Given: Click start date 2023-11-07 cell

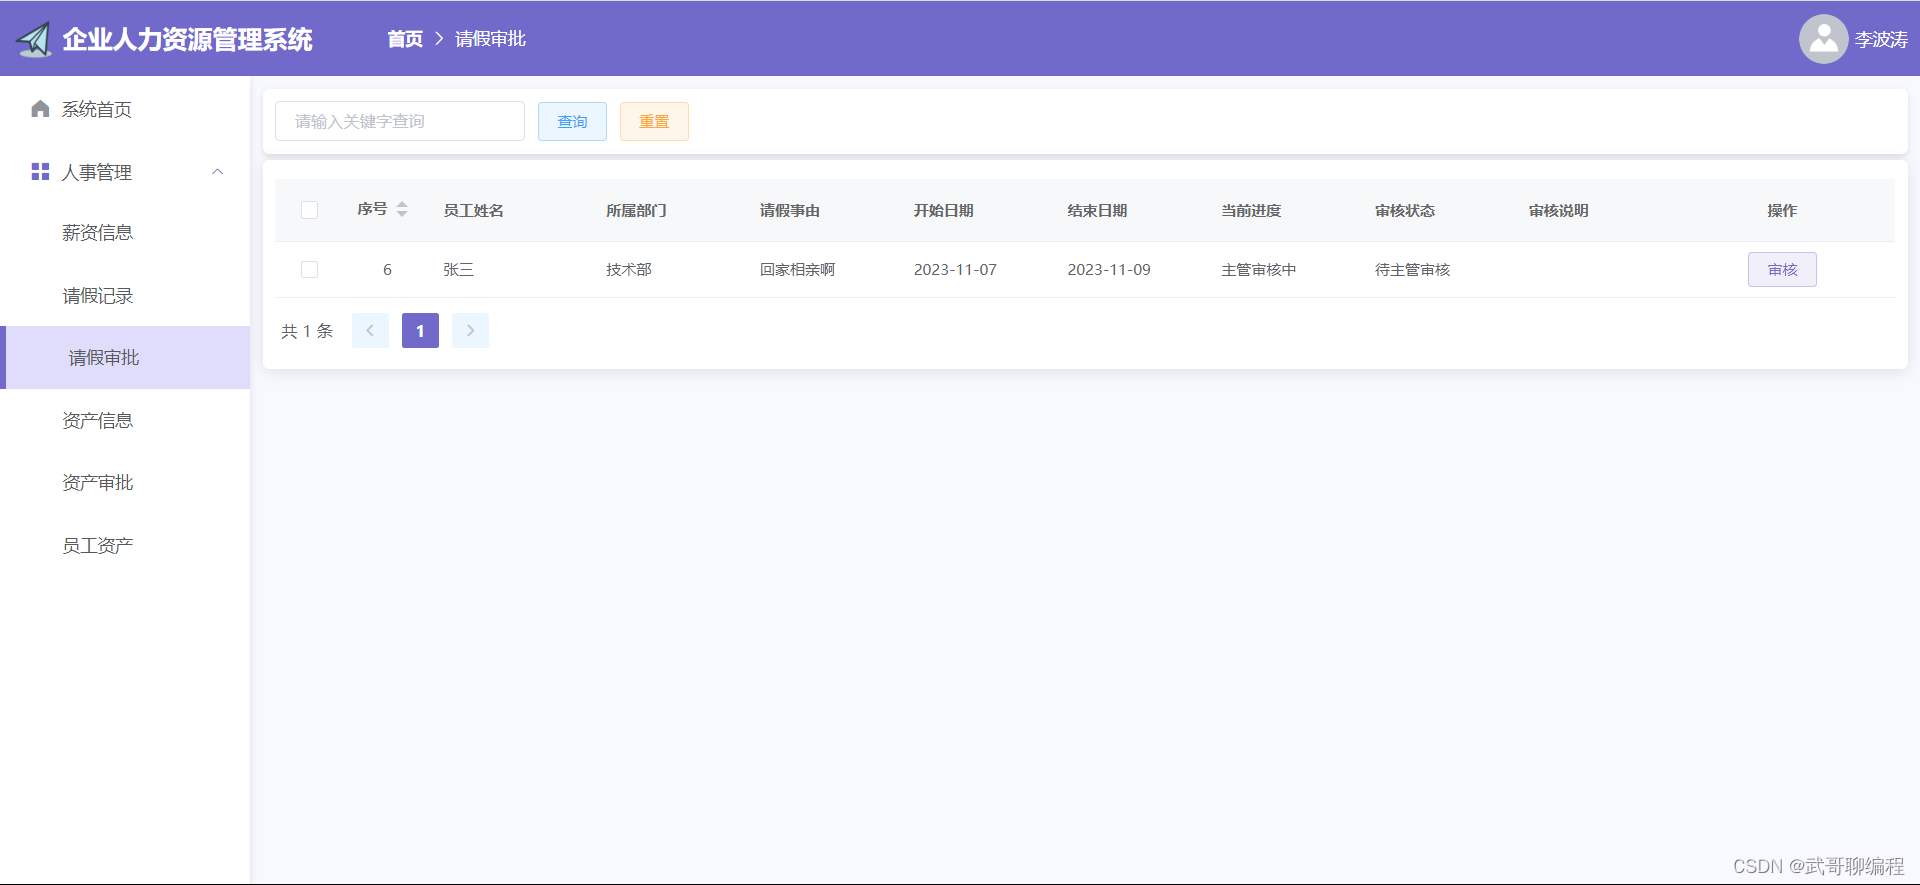Looking at the screenshot, I should click(955, 270).
